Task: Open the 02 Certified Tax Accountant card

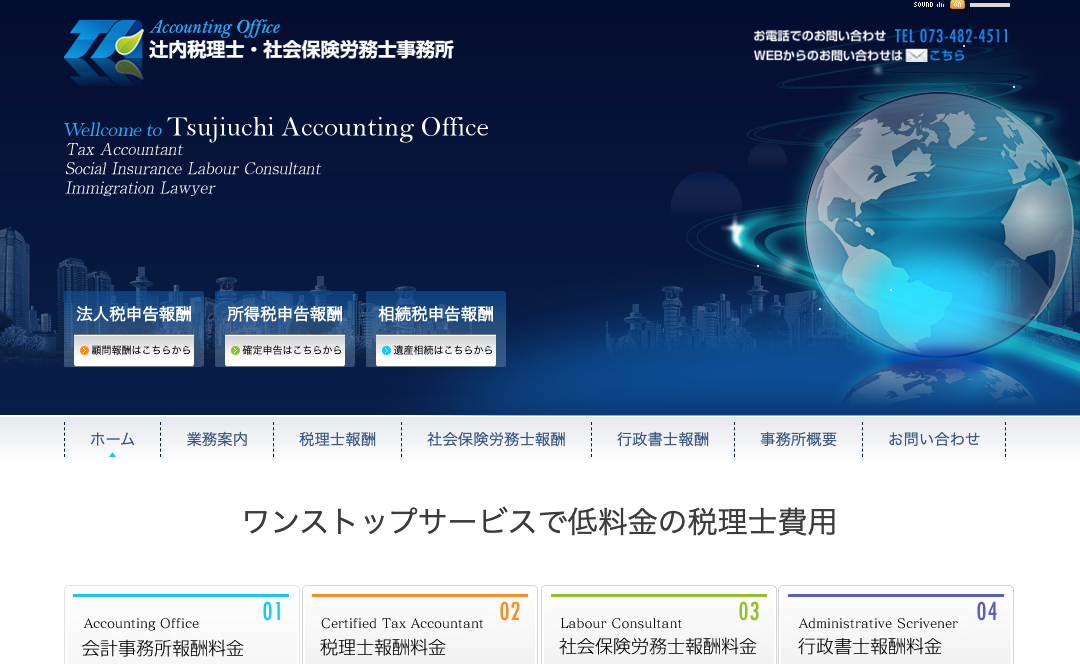Action: tap(420, 628)
